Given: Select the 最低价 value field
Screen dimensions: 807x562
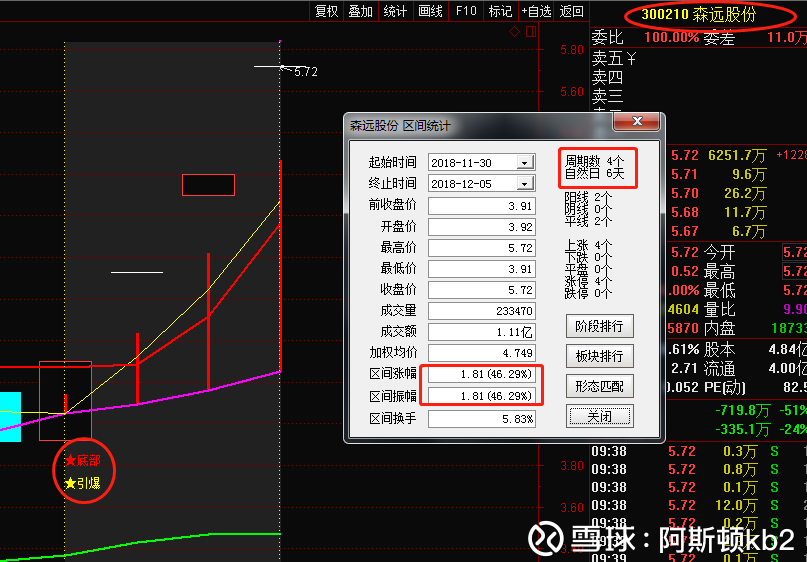Looking at the screenshot, I should point(482,269).
